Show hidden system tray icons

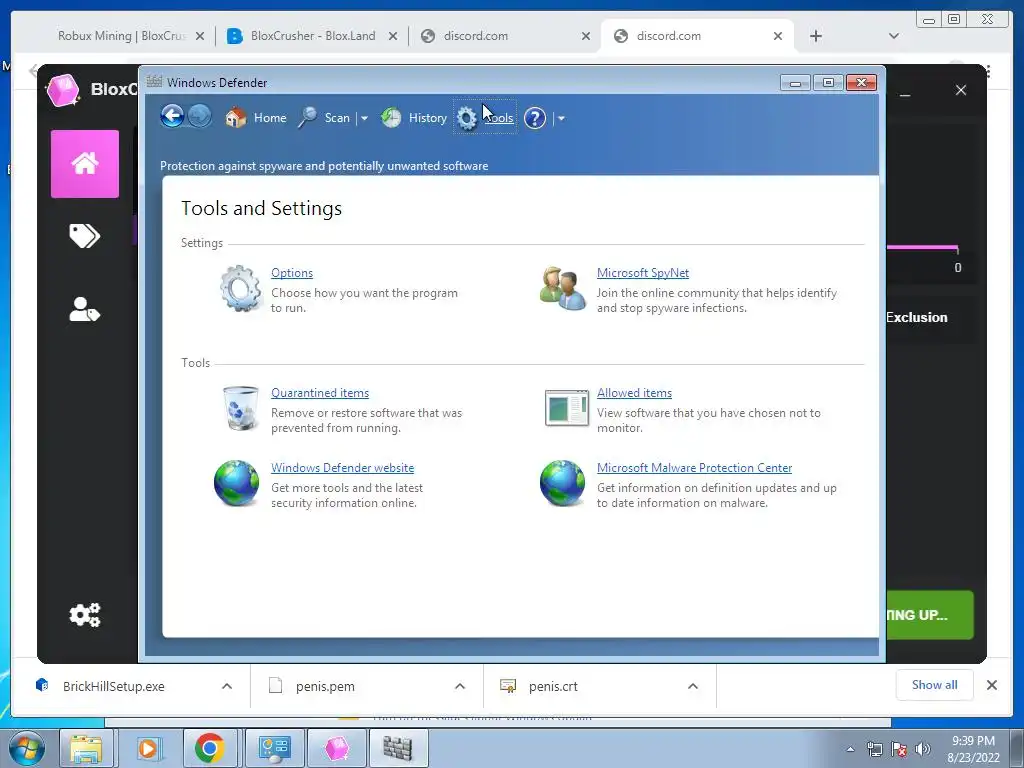(850, 749)
